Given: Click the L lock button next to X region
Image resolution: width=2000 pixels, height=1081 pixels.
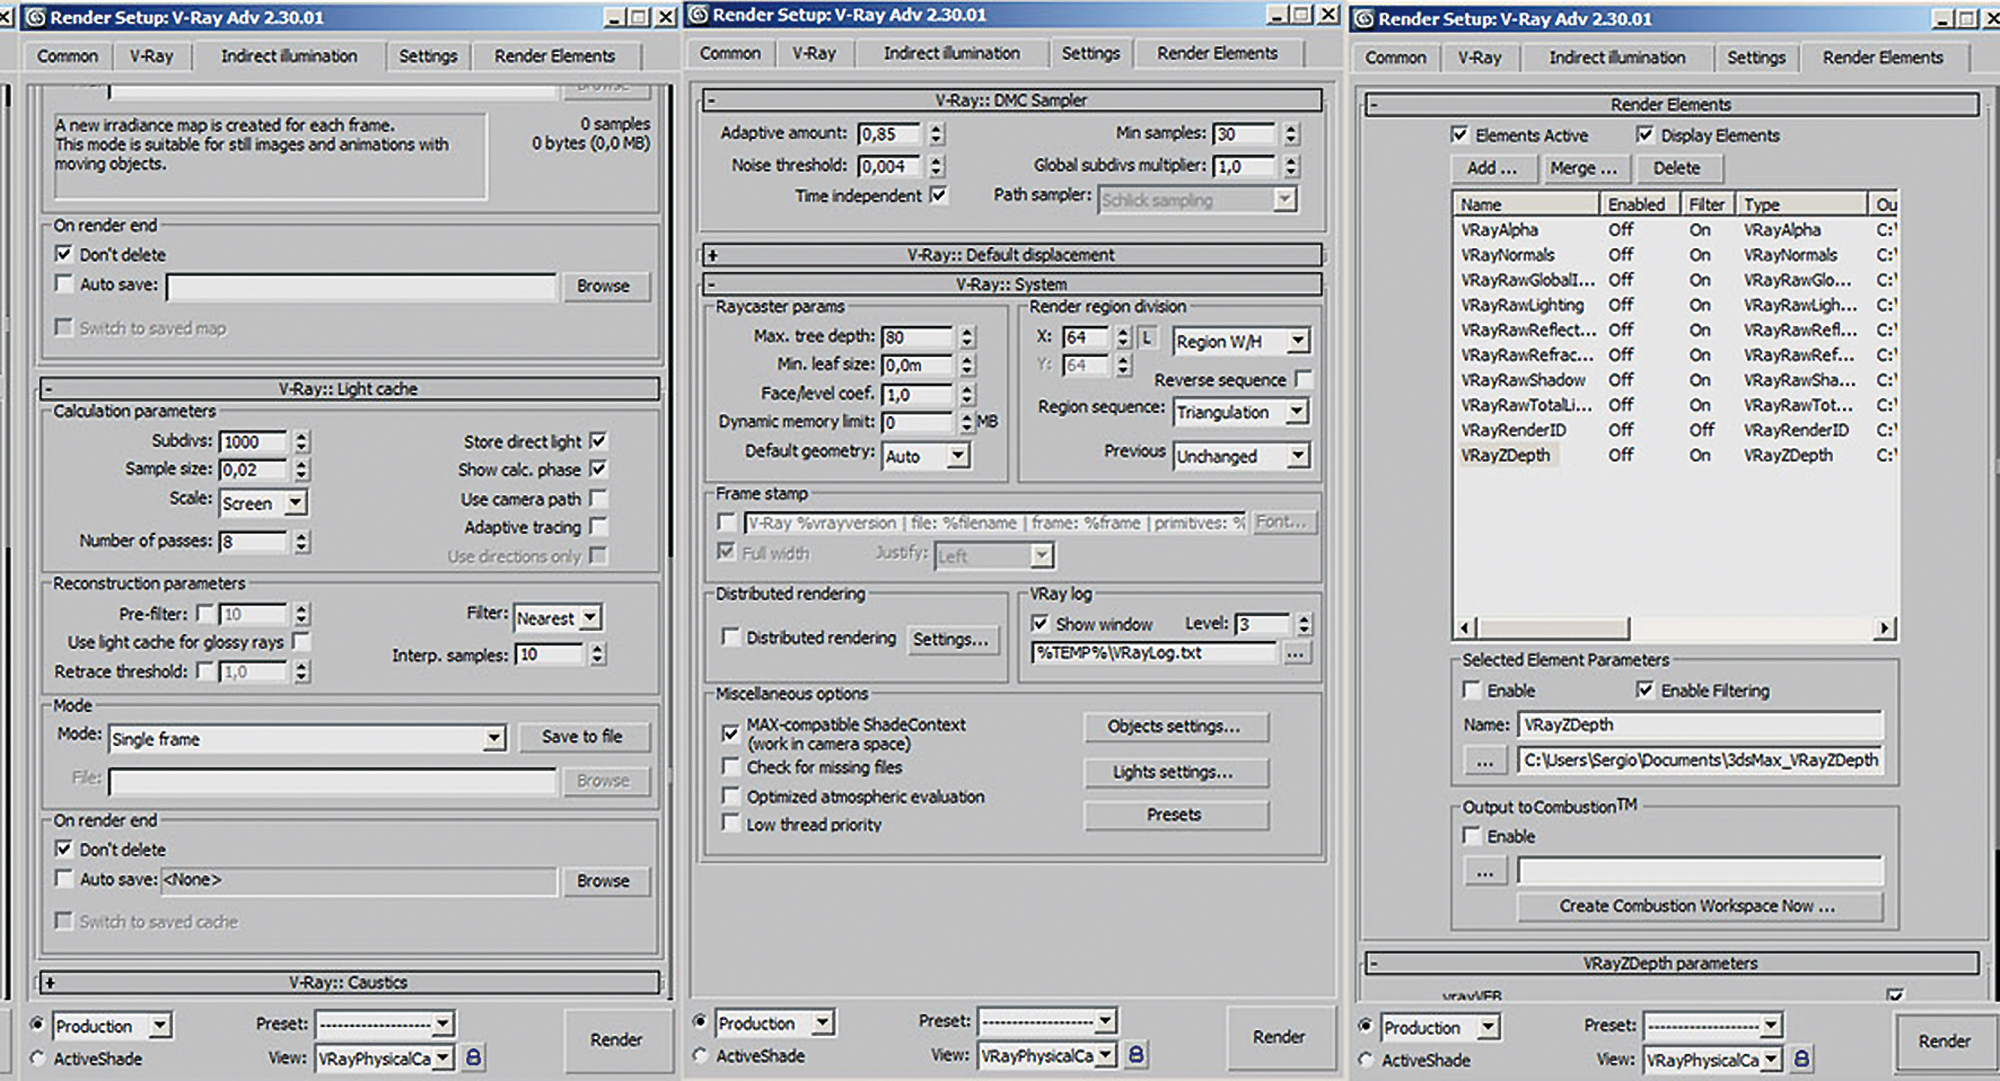Looking at the screenshot, I should (1147, 338).
